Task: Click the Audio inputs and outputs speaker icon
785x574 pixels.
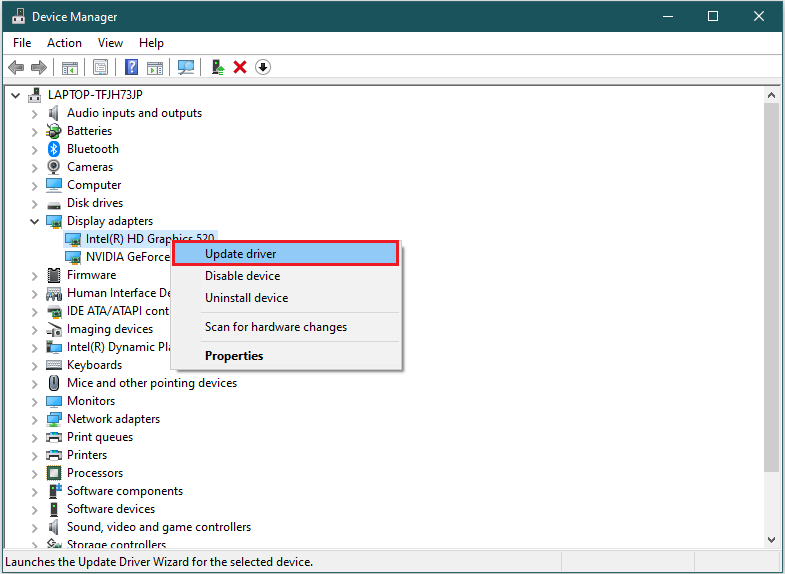Action: point(54,113)
